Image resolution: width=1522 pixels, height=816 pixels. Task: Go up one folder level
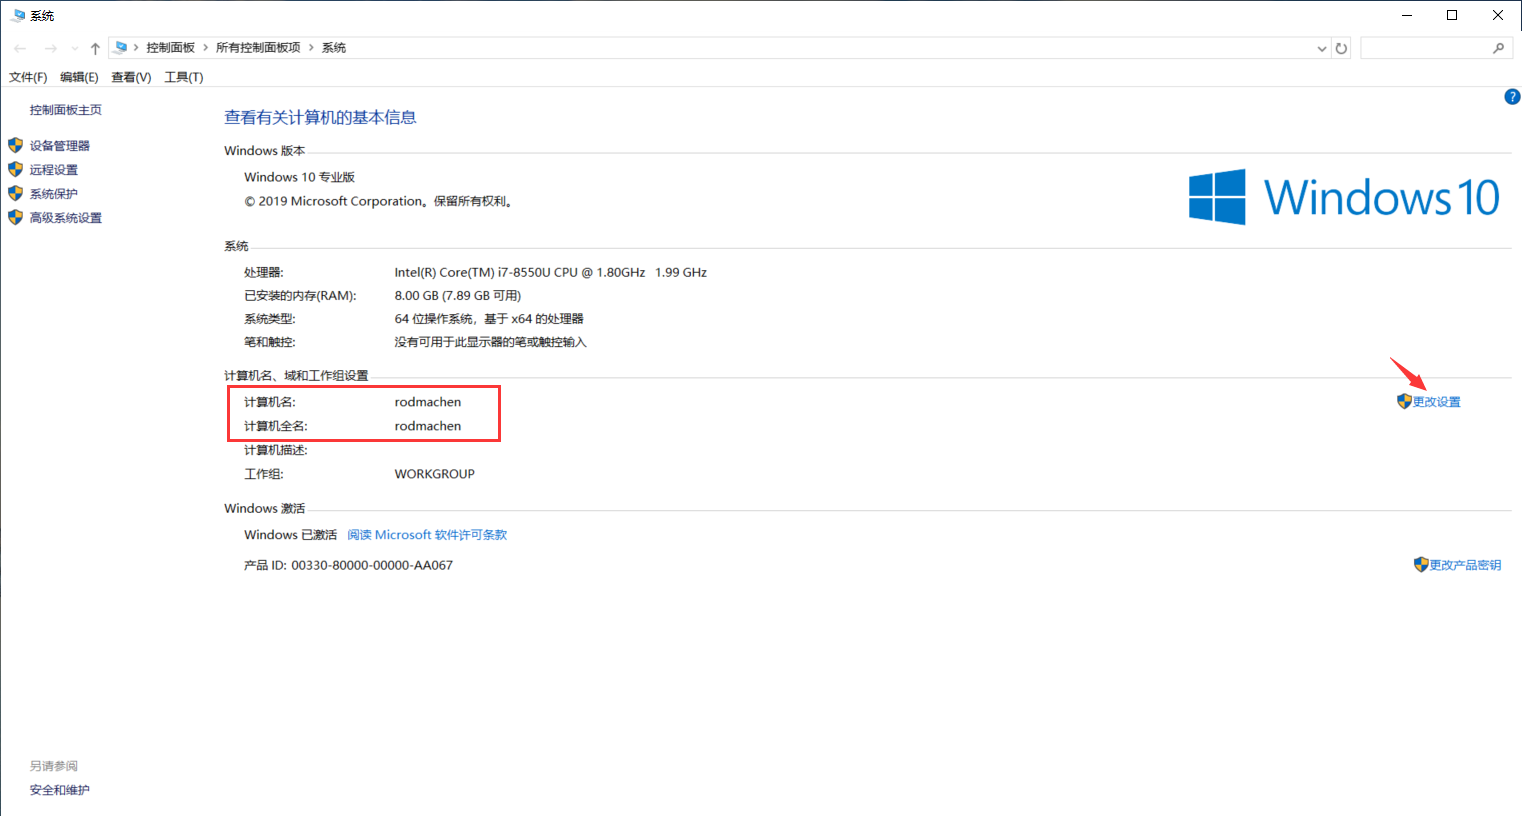(x=95, y=48)
